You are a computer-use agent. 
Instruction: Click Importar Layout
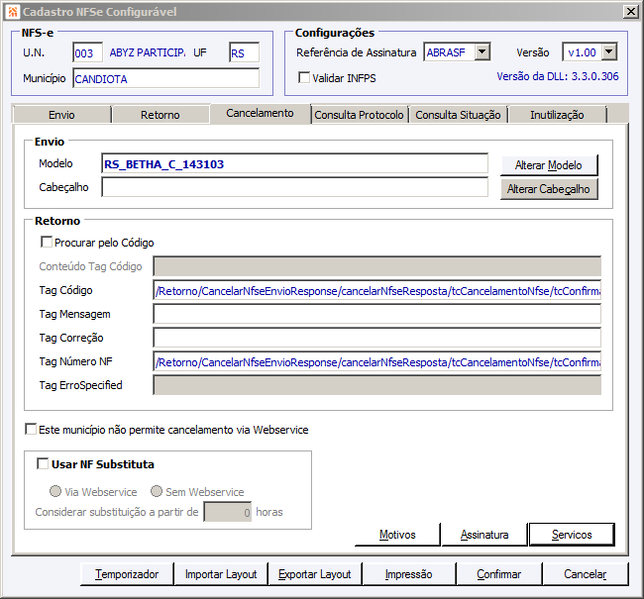(221, 574)
